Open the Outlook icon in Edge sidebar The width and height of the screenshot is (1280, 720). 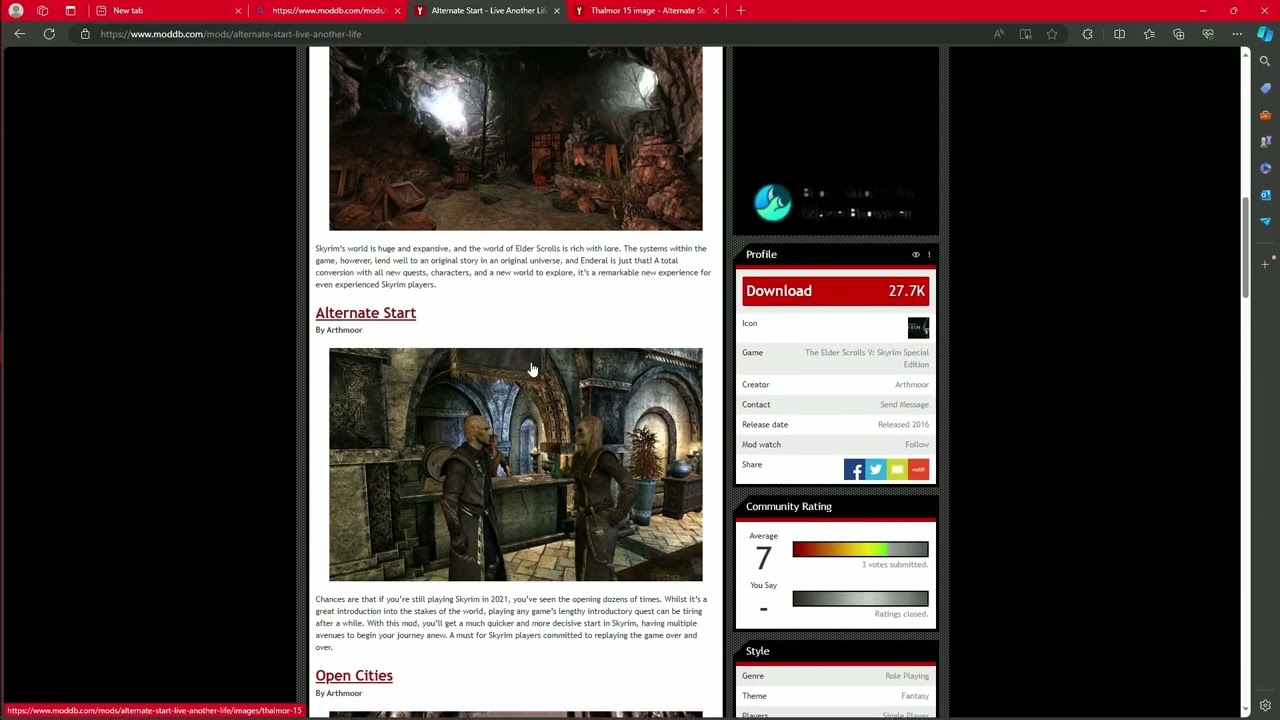[x=1265, y=195]
